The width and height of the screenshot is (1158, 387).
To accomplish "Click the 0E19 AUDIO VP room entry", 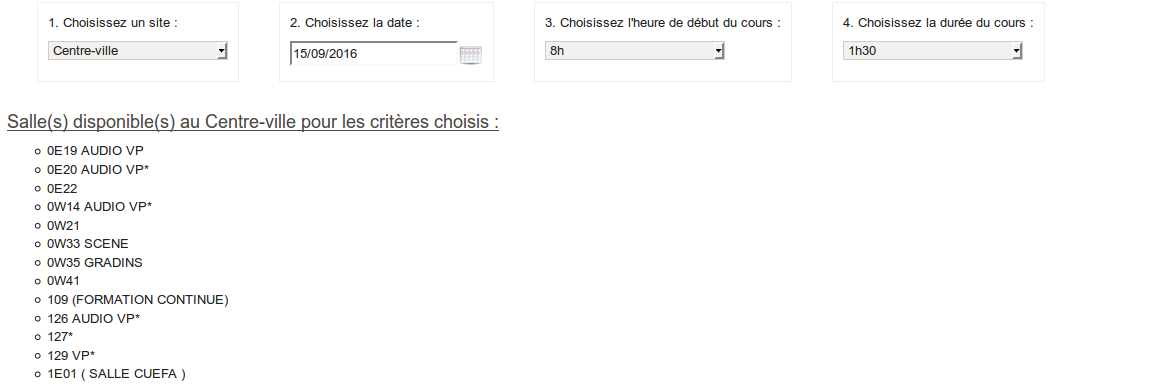I will (95, 151).
